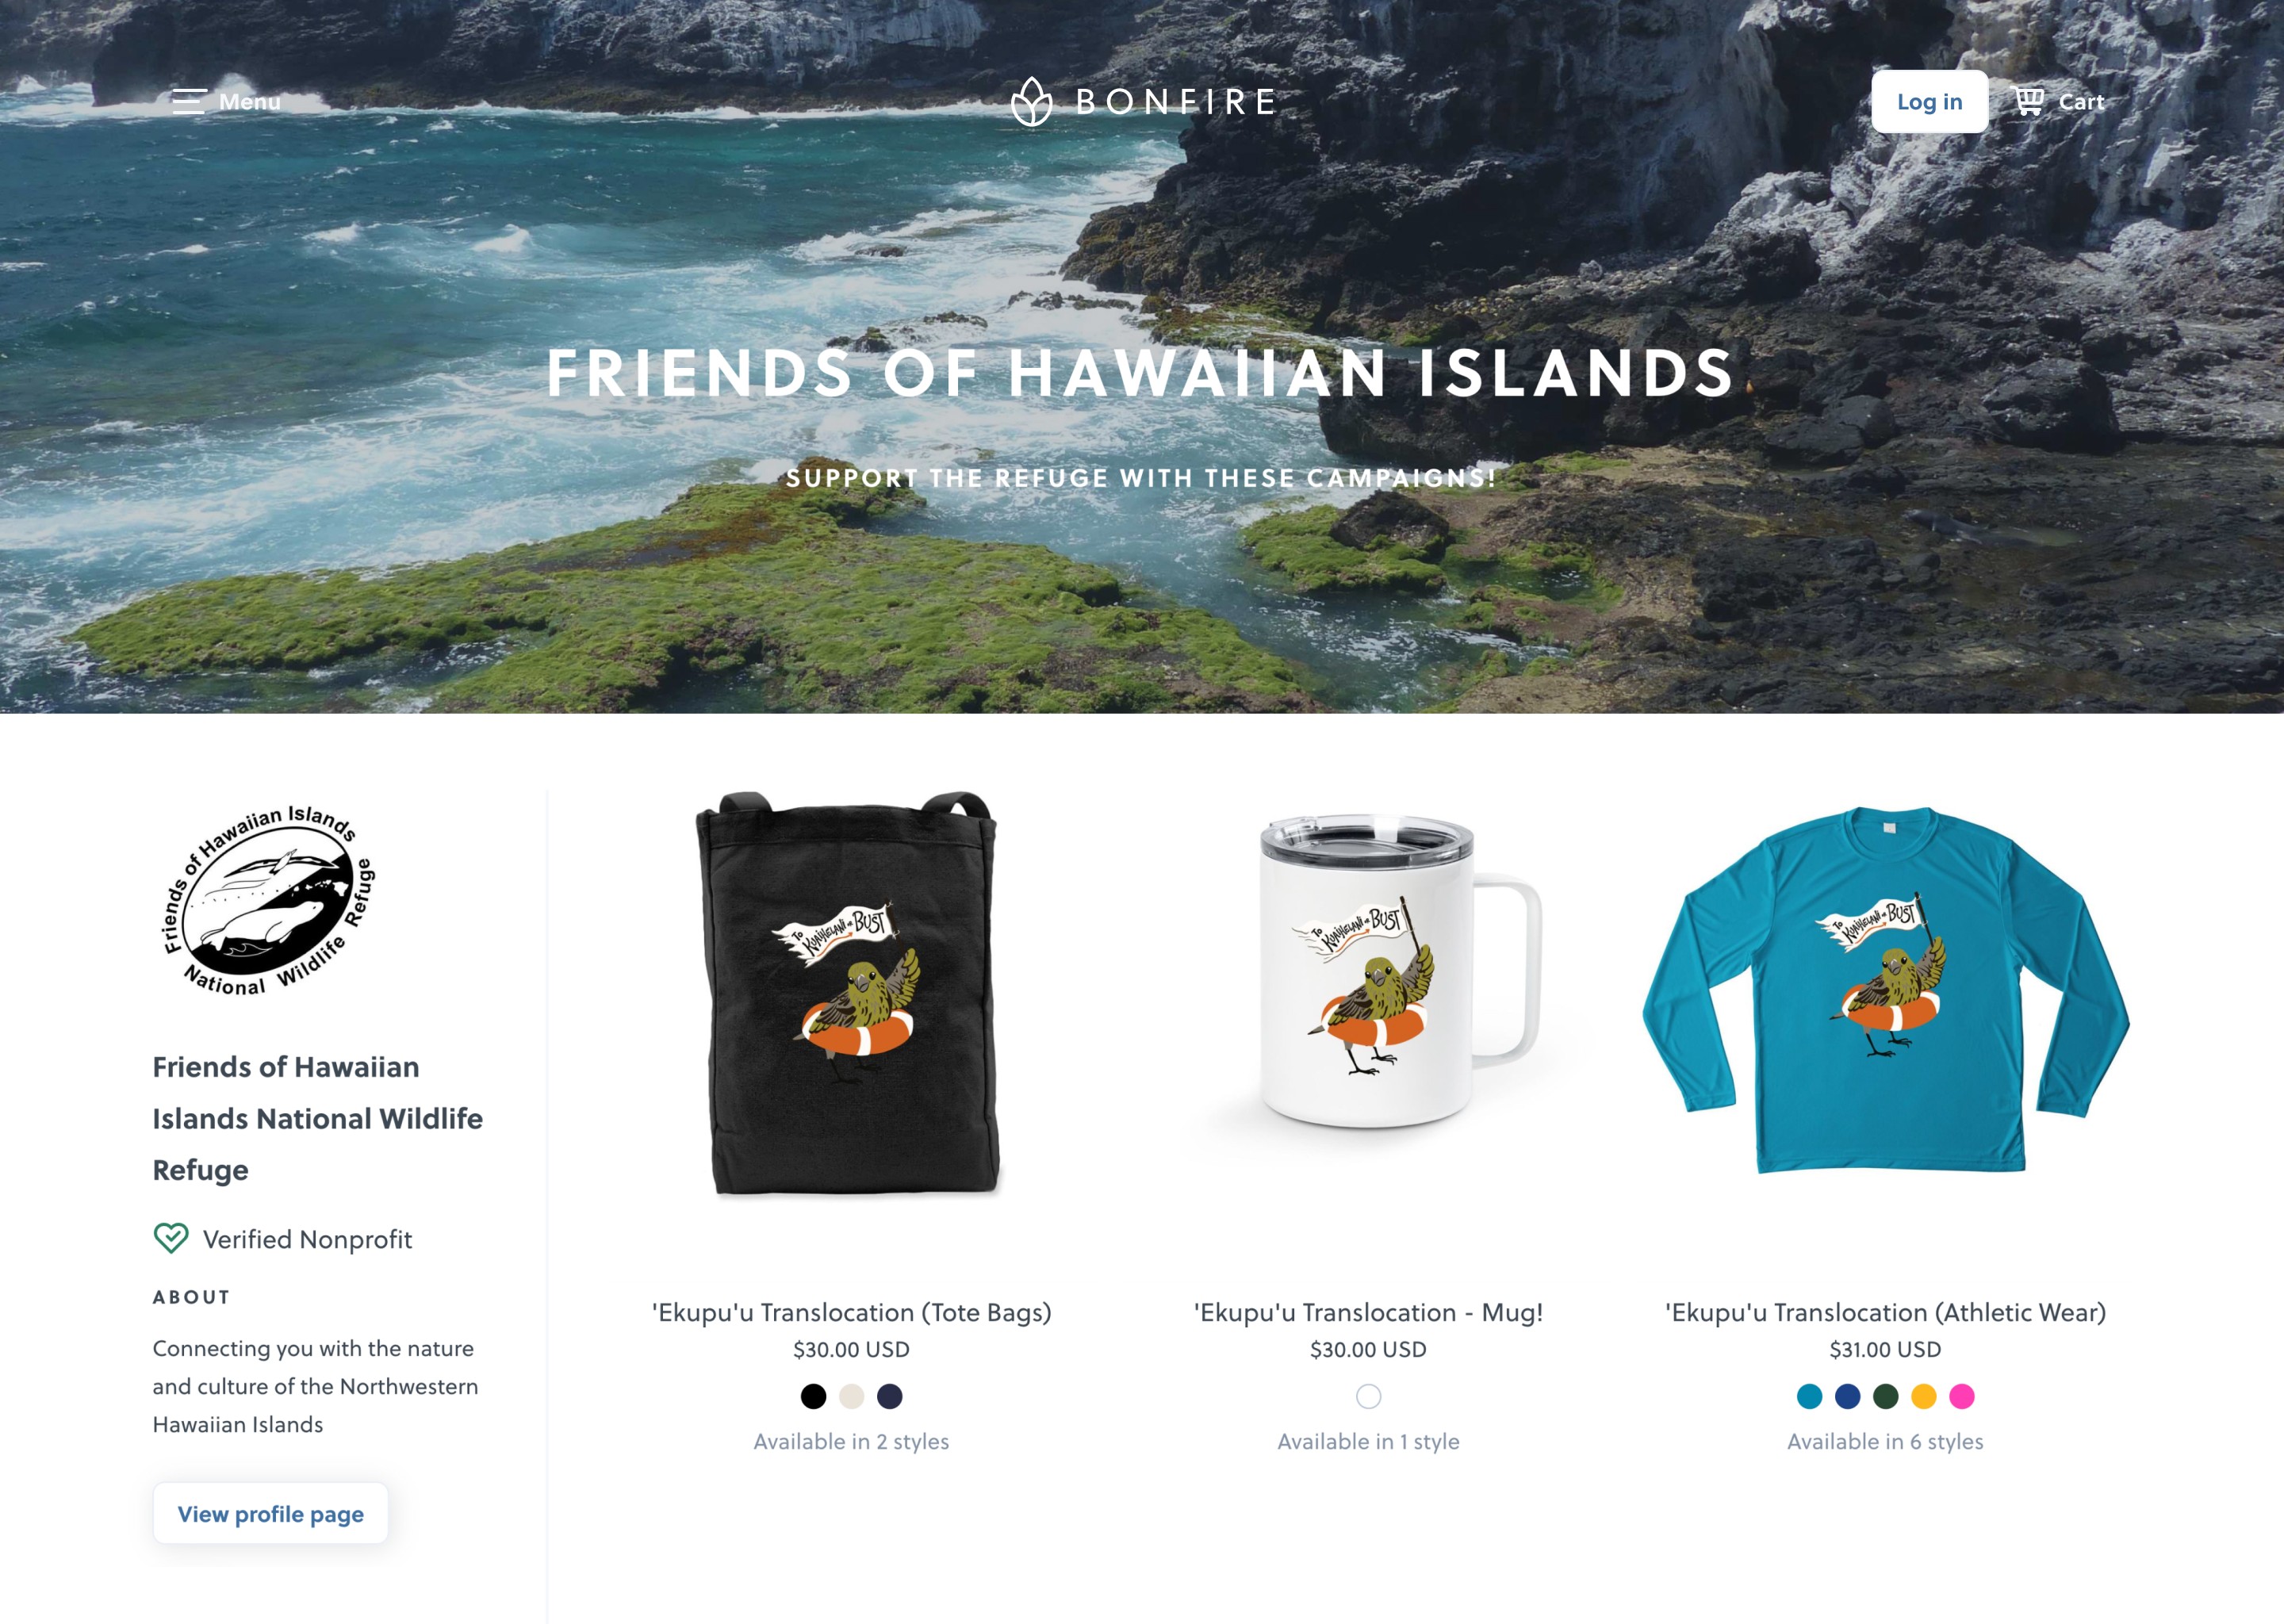
Task: Open 'Ekupu'u Translocation (Athletic Wear) title link
Action: (1885, 1312)
